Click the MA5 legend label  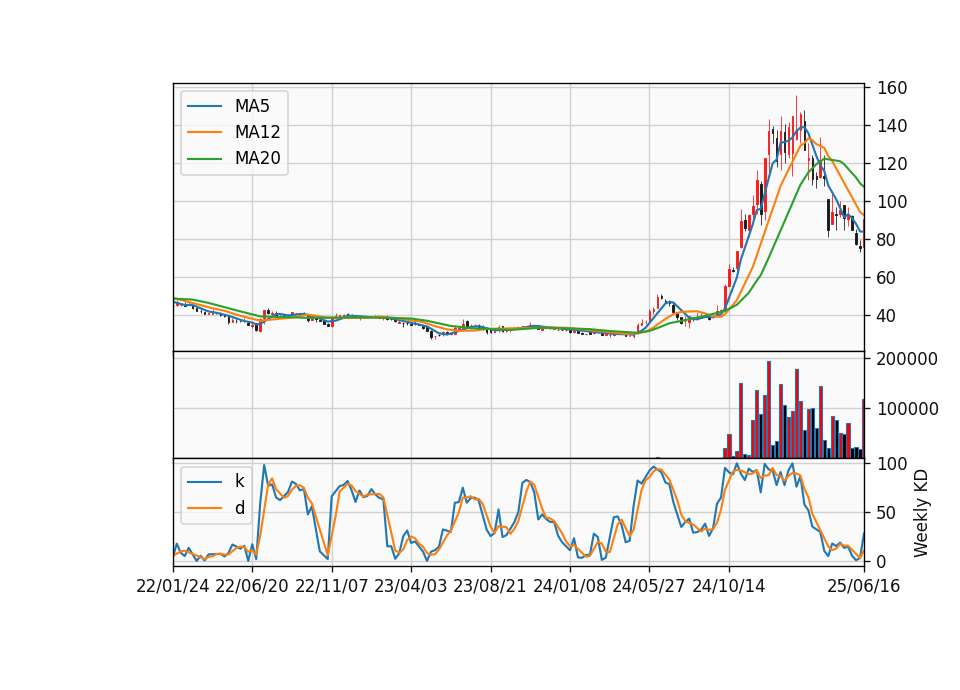252,106
